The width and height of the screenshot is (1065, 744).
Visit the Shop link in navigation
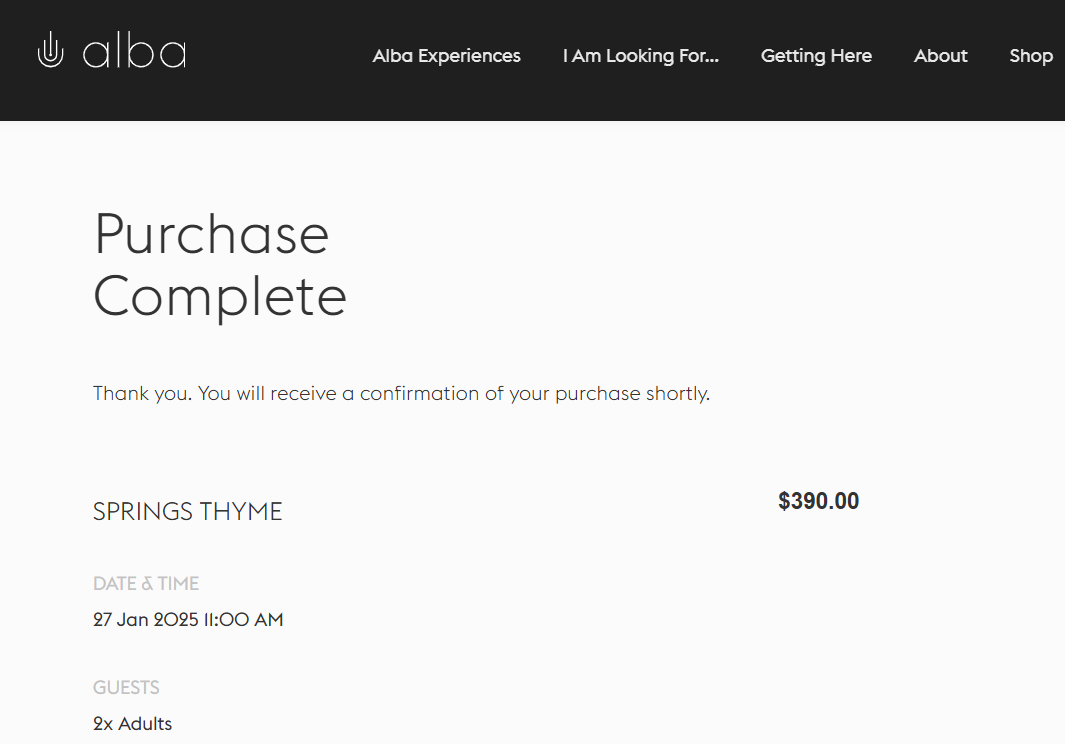coord(1030,56)
